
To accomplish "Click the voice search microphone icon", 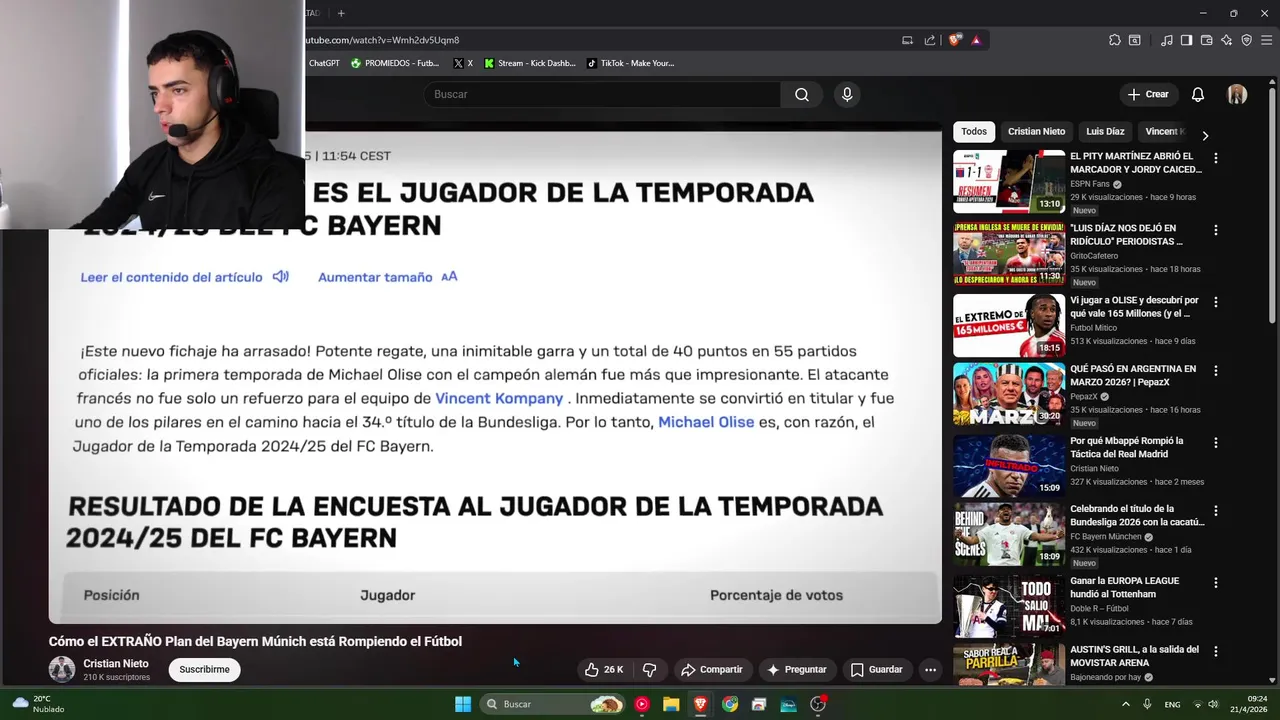I will click(x=847, y=94).
